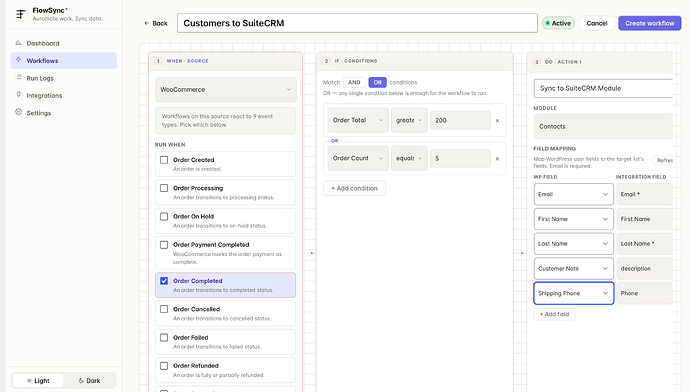The image size is (690, 392).
Task: Click the Create workflow button
Action: click(650, 23)
